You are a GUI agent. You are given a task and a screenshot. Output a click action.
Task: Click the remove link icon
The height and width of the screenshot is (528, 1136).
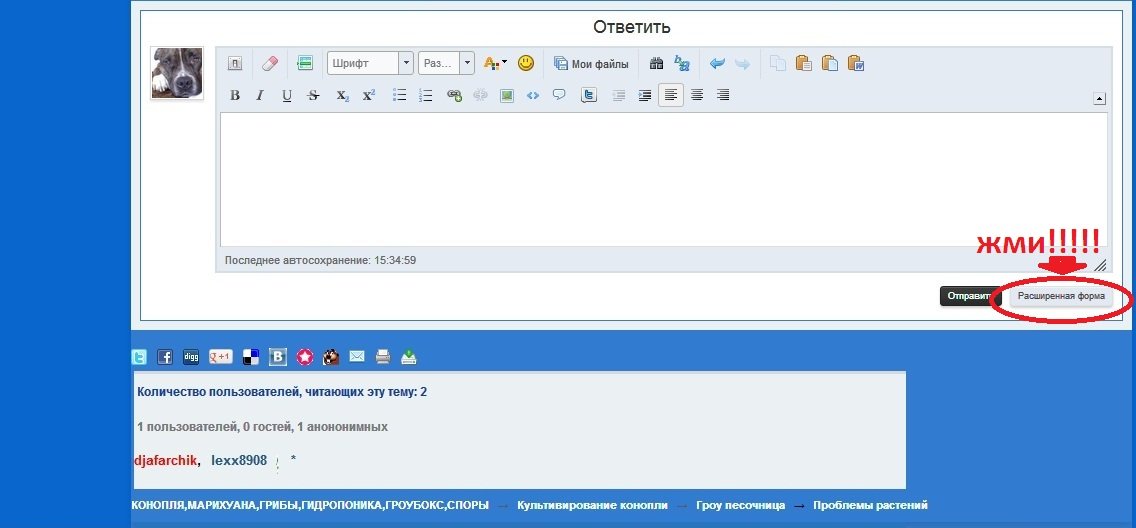click(480, 95)
